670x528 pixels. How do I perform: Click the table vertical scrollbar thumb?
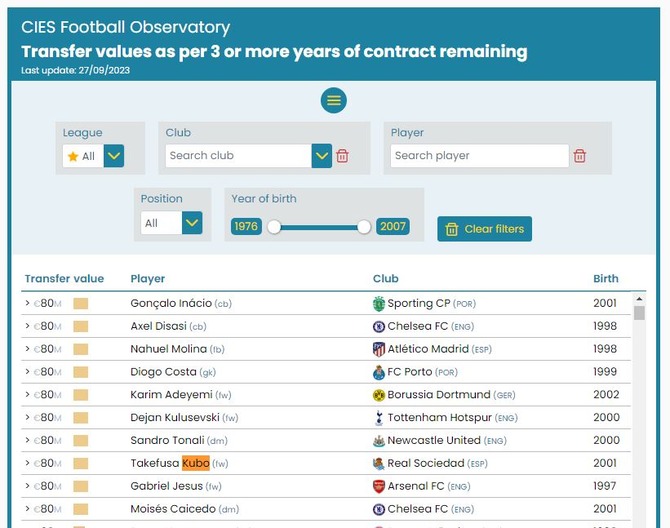pos(639,313)
